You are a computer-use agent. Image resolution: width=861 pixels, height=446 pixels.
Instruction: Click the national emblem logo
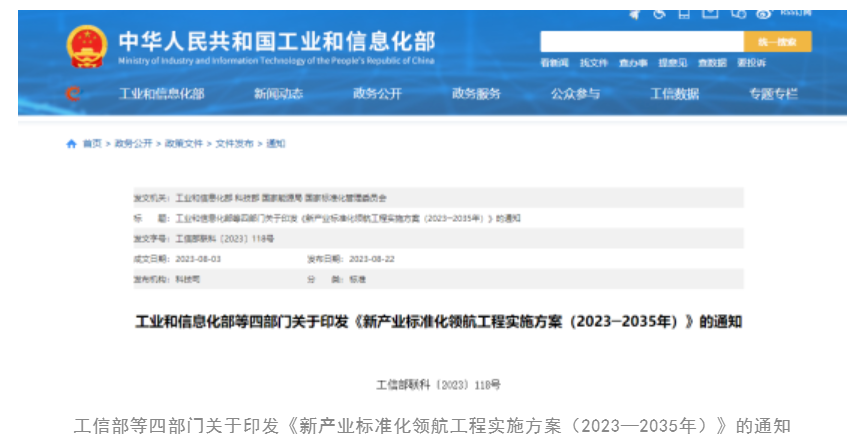pos(87,46)
